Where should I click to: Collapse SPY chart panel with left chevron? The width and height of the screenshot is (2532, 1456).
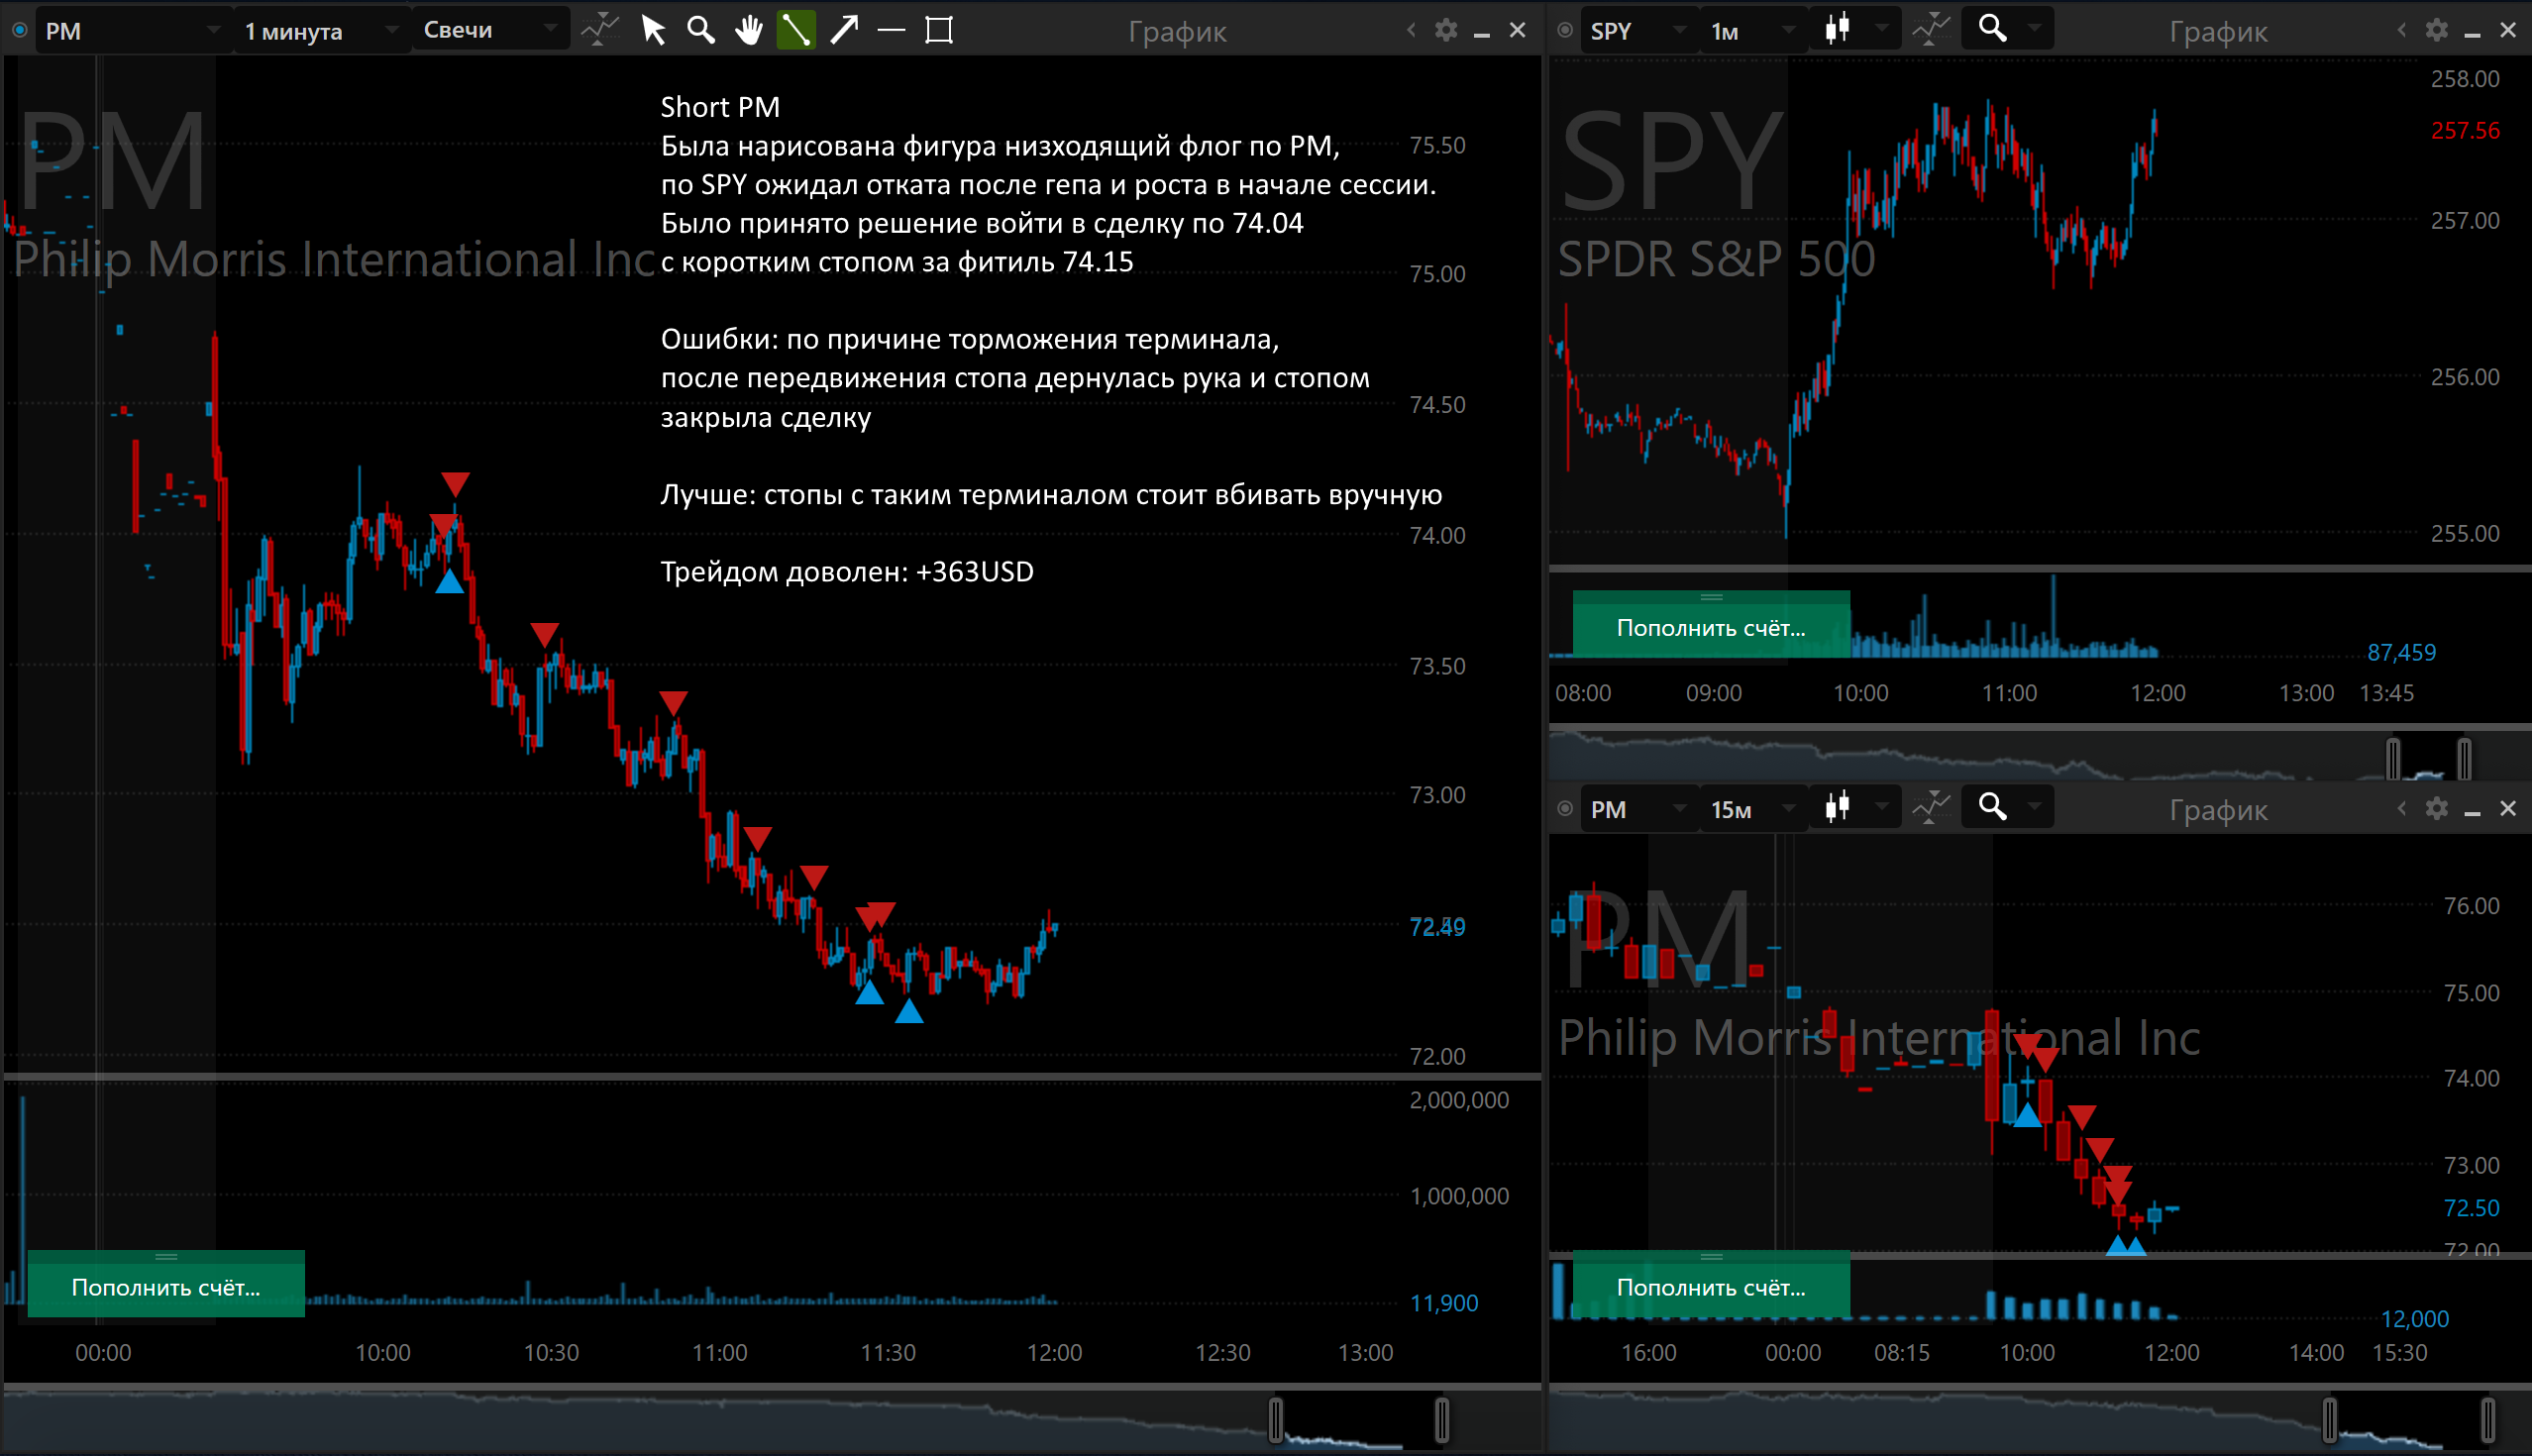2402,30
